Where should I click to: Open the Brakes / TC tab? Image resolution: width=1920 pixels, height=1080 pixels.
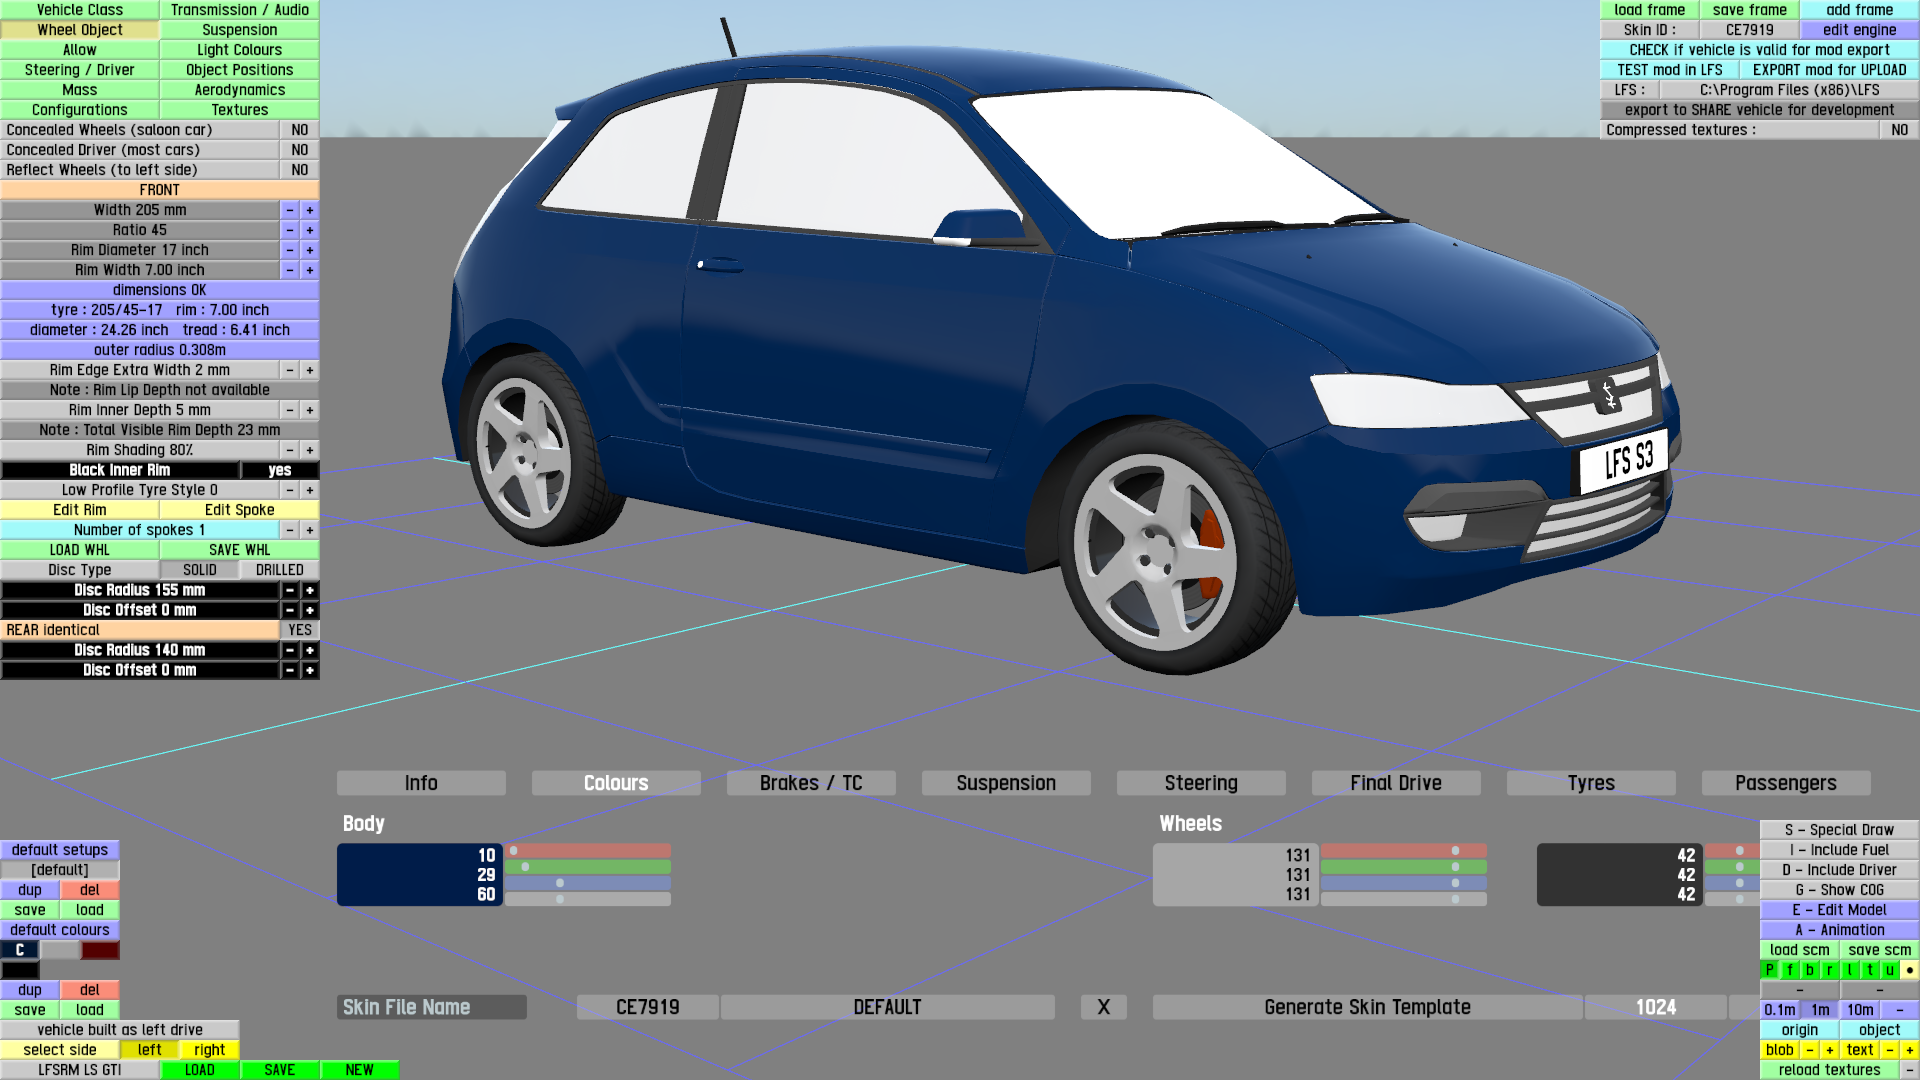(x=810, y=783)
